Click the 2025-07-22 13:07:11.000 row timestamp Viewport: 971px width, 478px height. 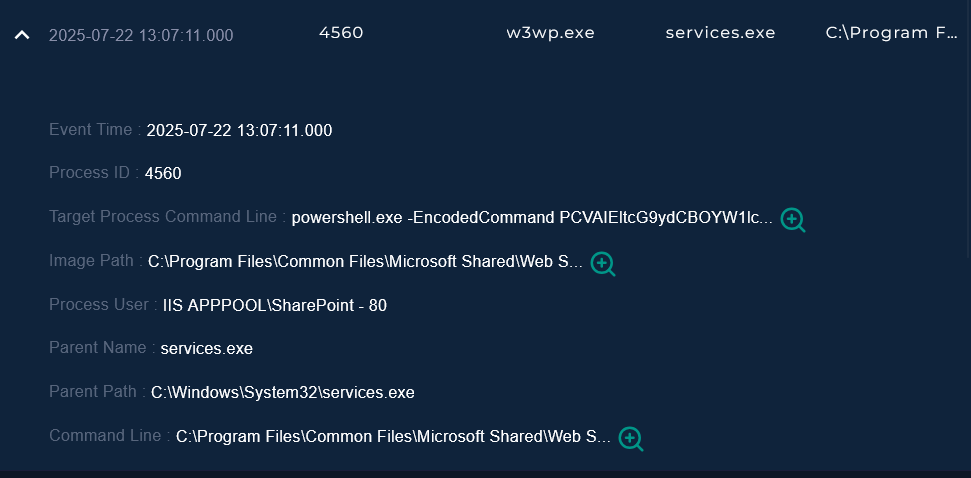[x=141, y=36]
